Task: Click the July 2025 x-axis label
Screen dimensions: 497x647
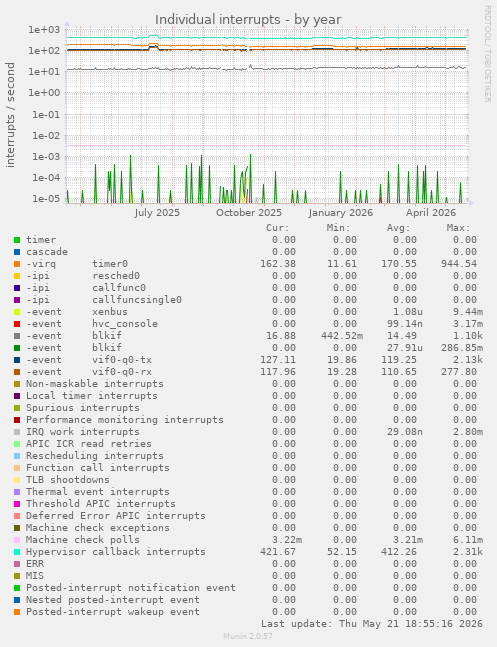Action: 157,213
